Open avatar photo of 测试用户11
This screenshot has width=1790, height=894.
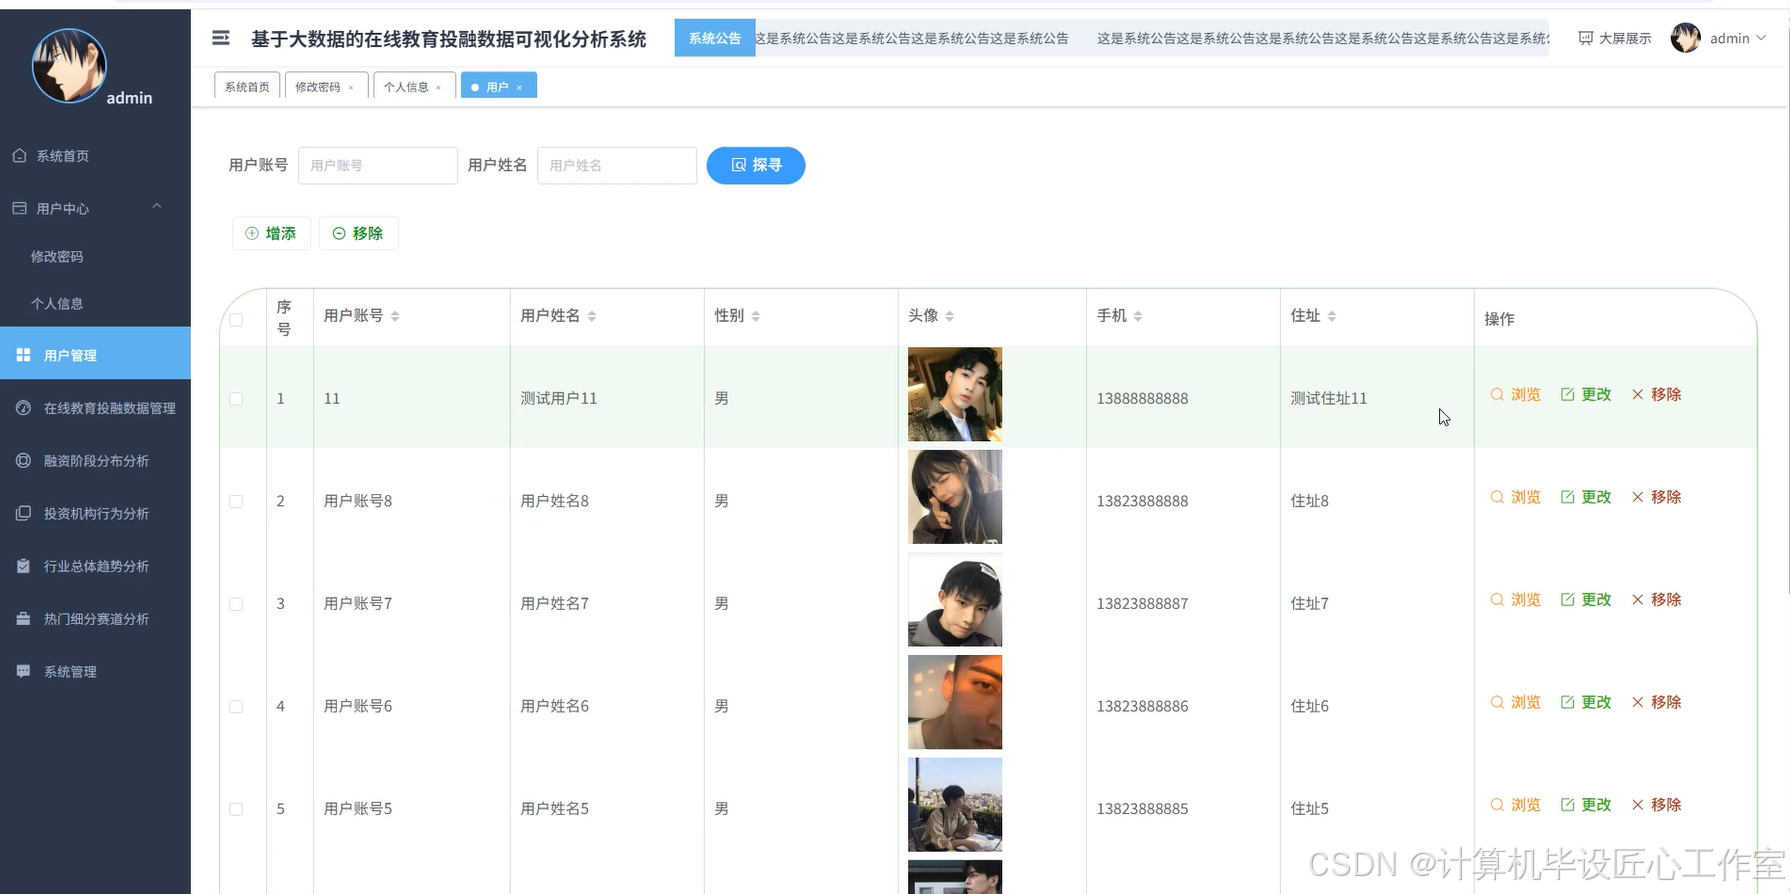(955, 394)
